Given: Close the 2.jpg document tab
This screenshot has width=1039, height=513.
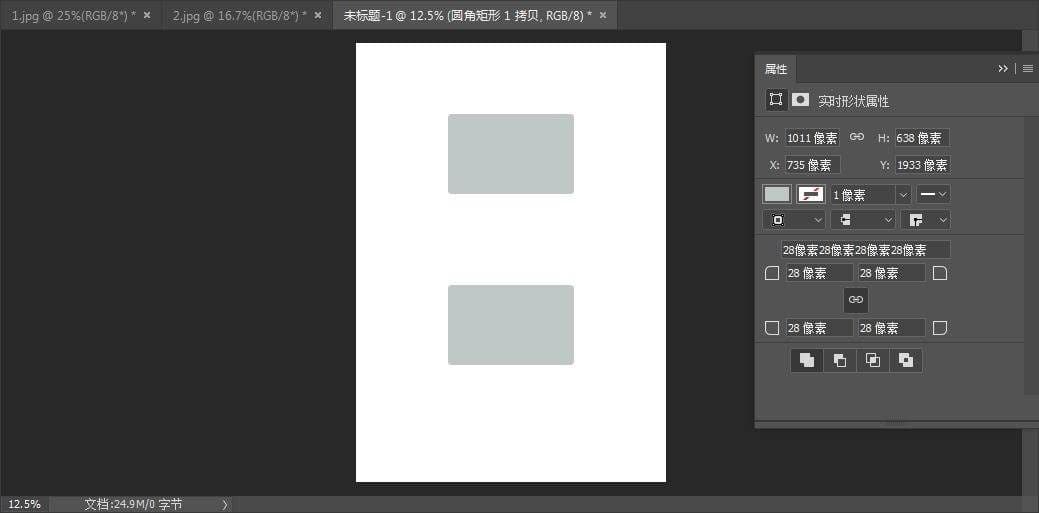Looking at the screenshot, I should click(318, 15).
